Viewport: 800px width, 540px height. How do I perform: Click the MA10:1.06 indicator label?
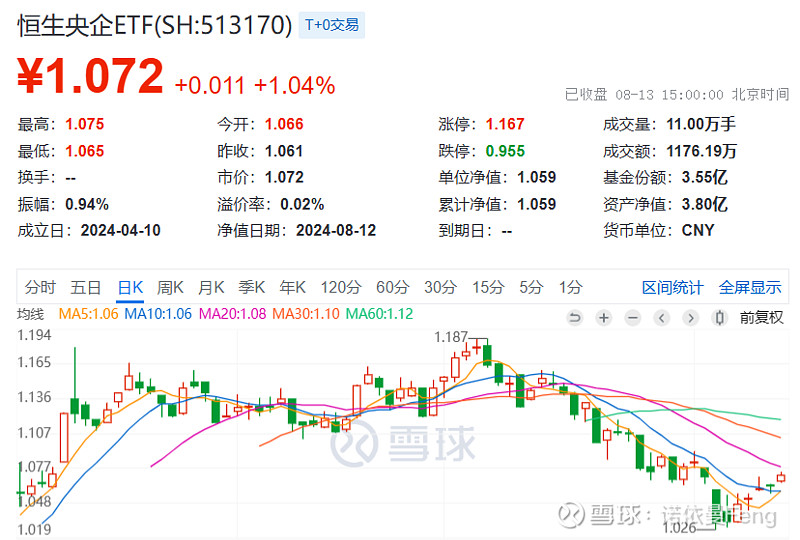(x=158, y=314)
